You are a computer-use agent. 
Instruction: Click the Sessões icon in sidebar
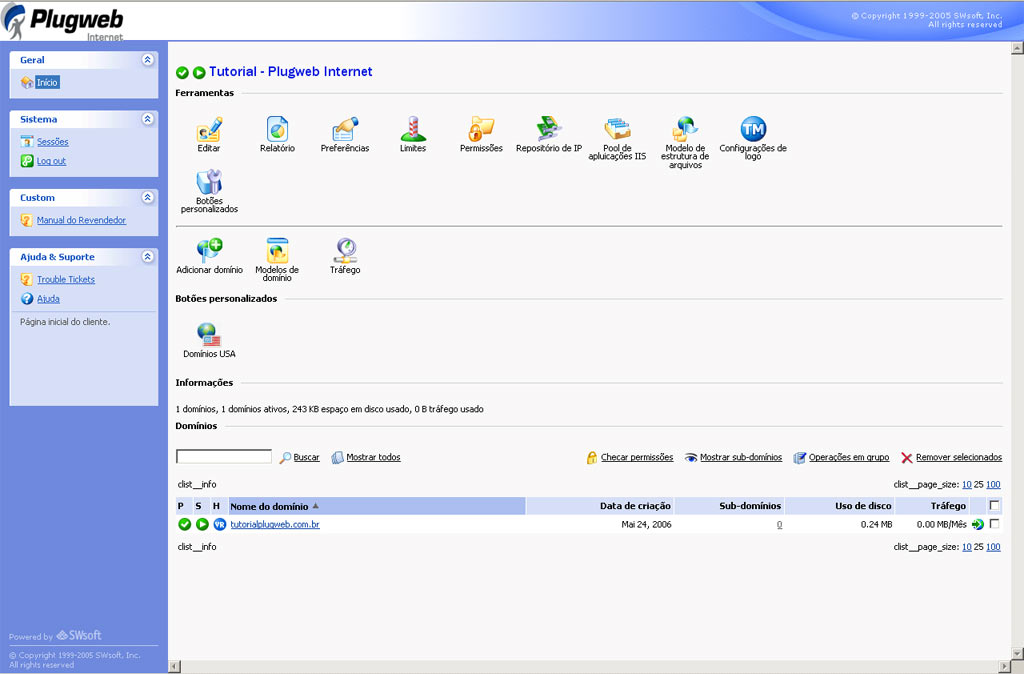coord(27,141)
